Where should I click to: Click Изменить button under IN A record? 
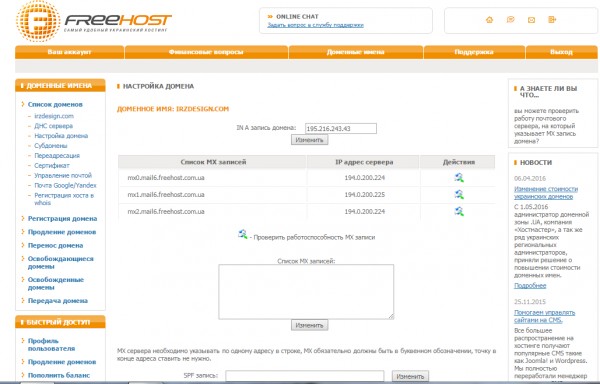309,140
